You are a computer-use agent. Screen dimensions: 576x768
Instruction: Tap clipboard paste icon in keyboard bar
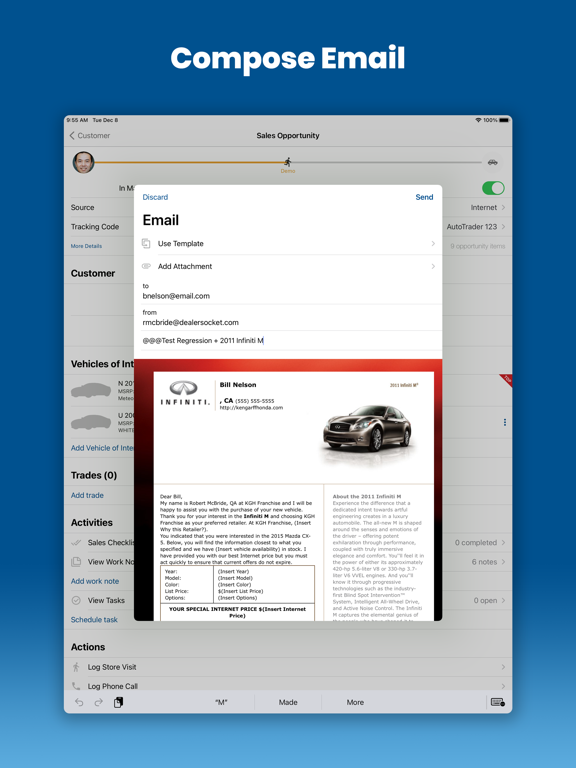(119, 702)
